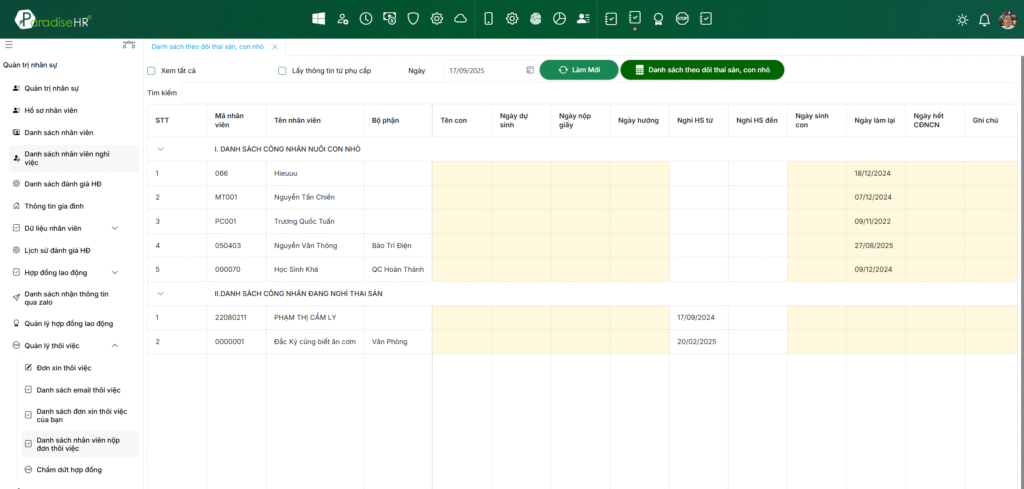
Task: Click the ParadiseHR logo
Action: (x=54, y=19)
